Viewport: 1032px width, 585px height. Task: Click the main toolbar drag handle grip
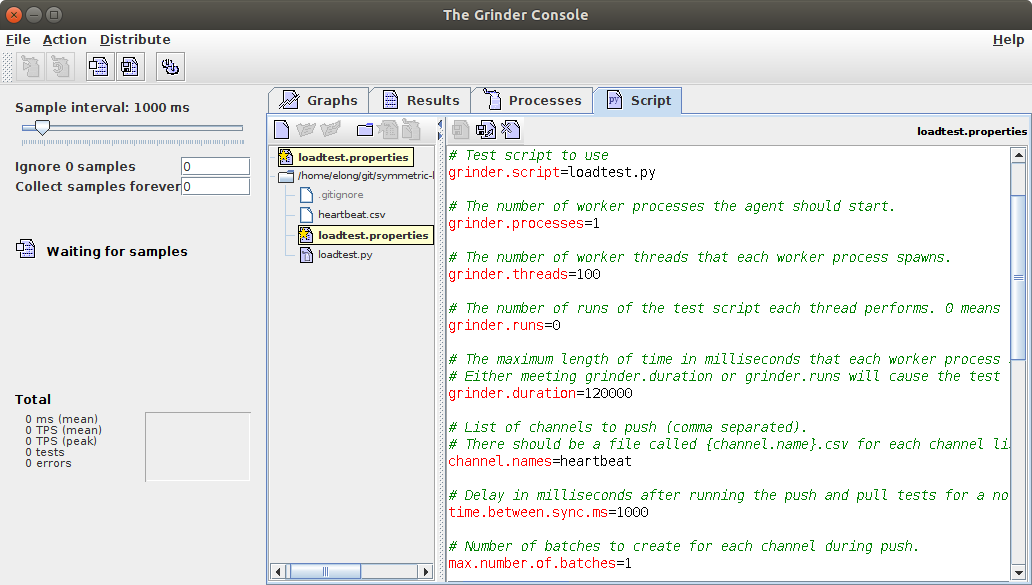coord(8,67)
